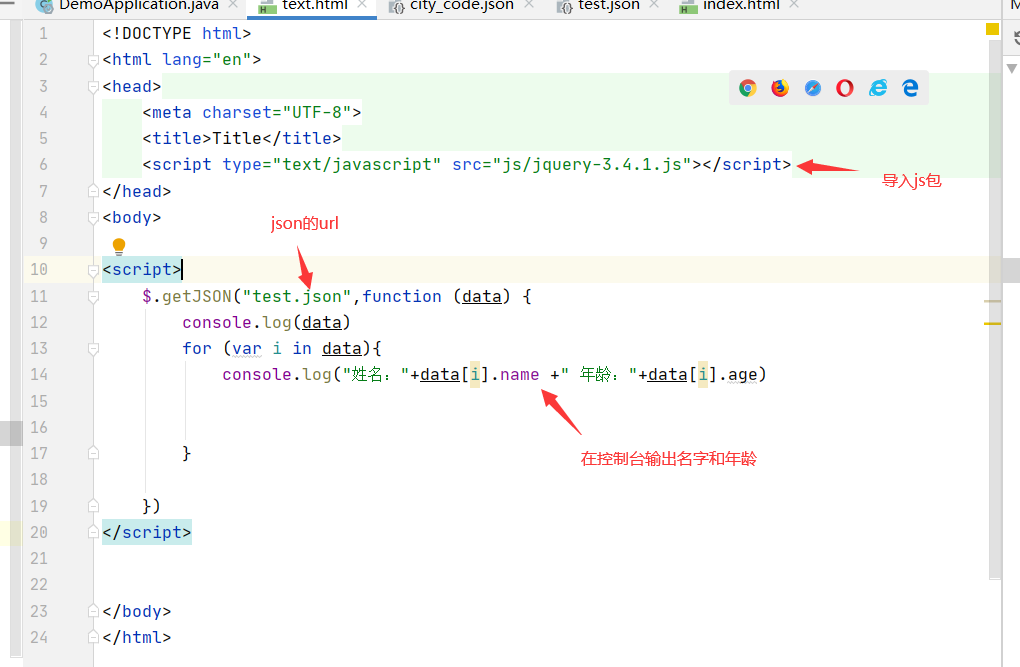Click the editor vertical scrollbar
The width and height of the screenshot is (1020, 667).
[x=995, y=309]
